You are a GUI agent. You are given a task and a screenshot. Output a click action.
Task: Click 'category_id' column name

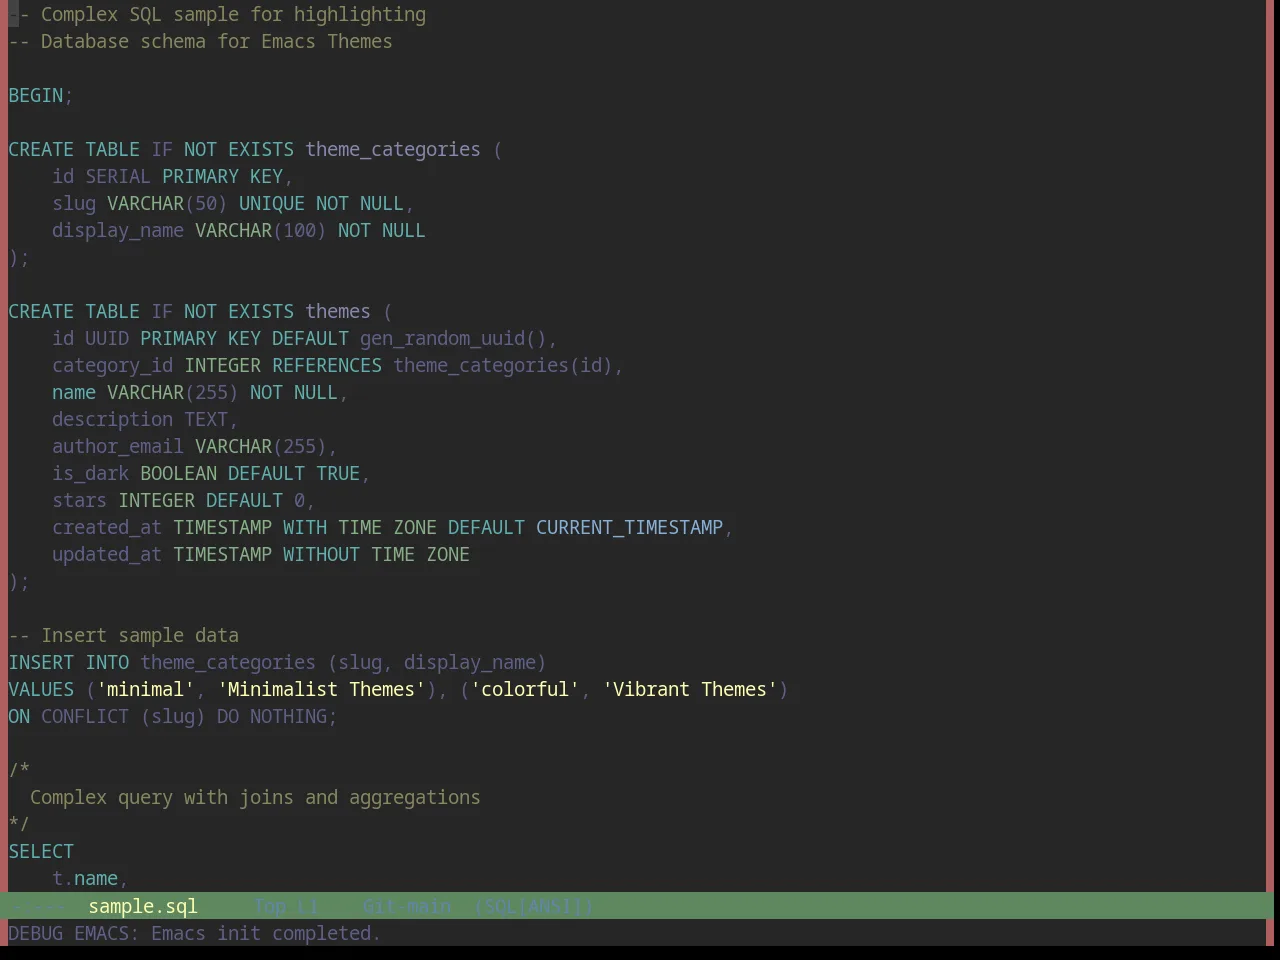pos(112,366)
